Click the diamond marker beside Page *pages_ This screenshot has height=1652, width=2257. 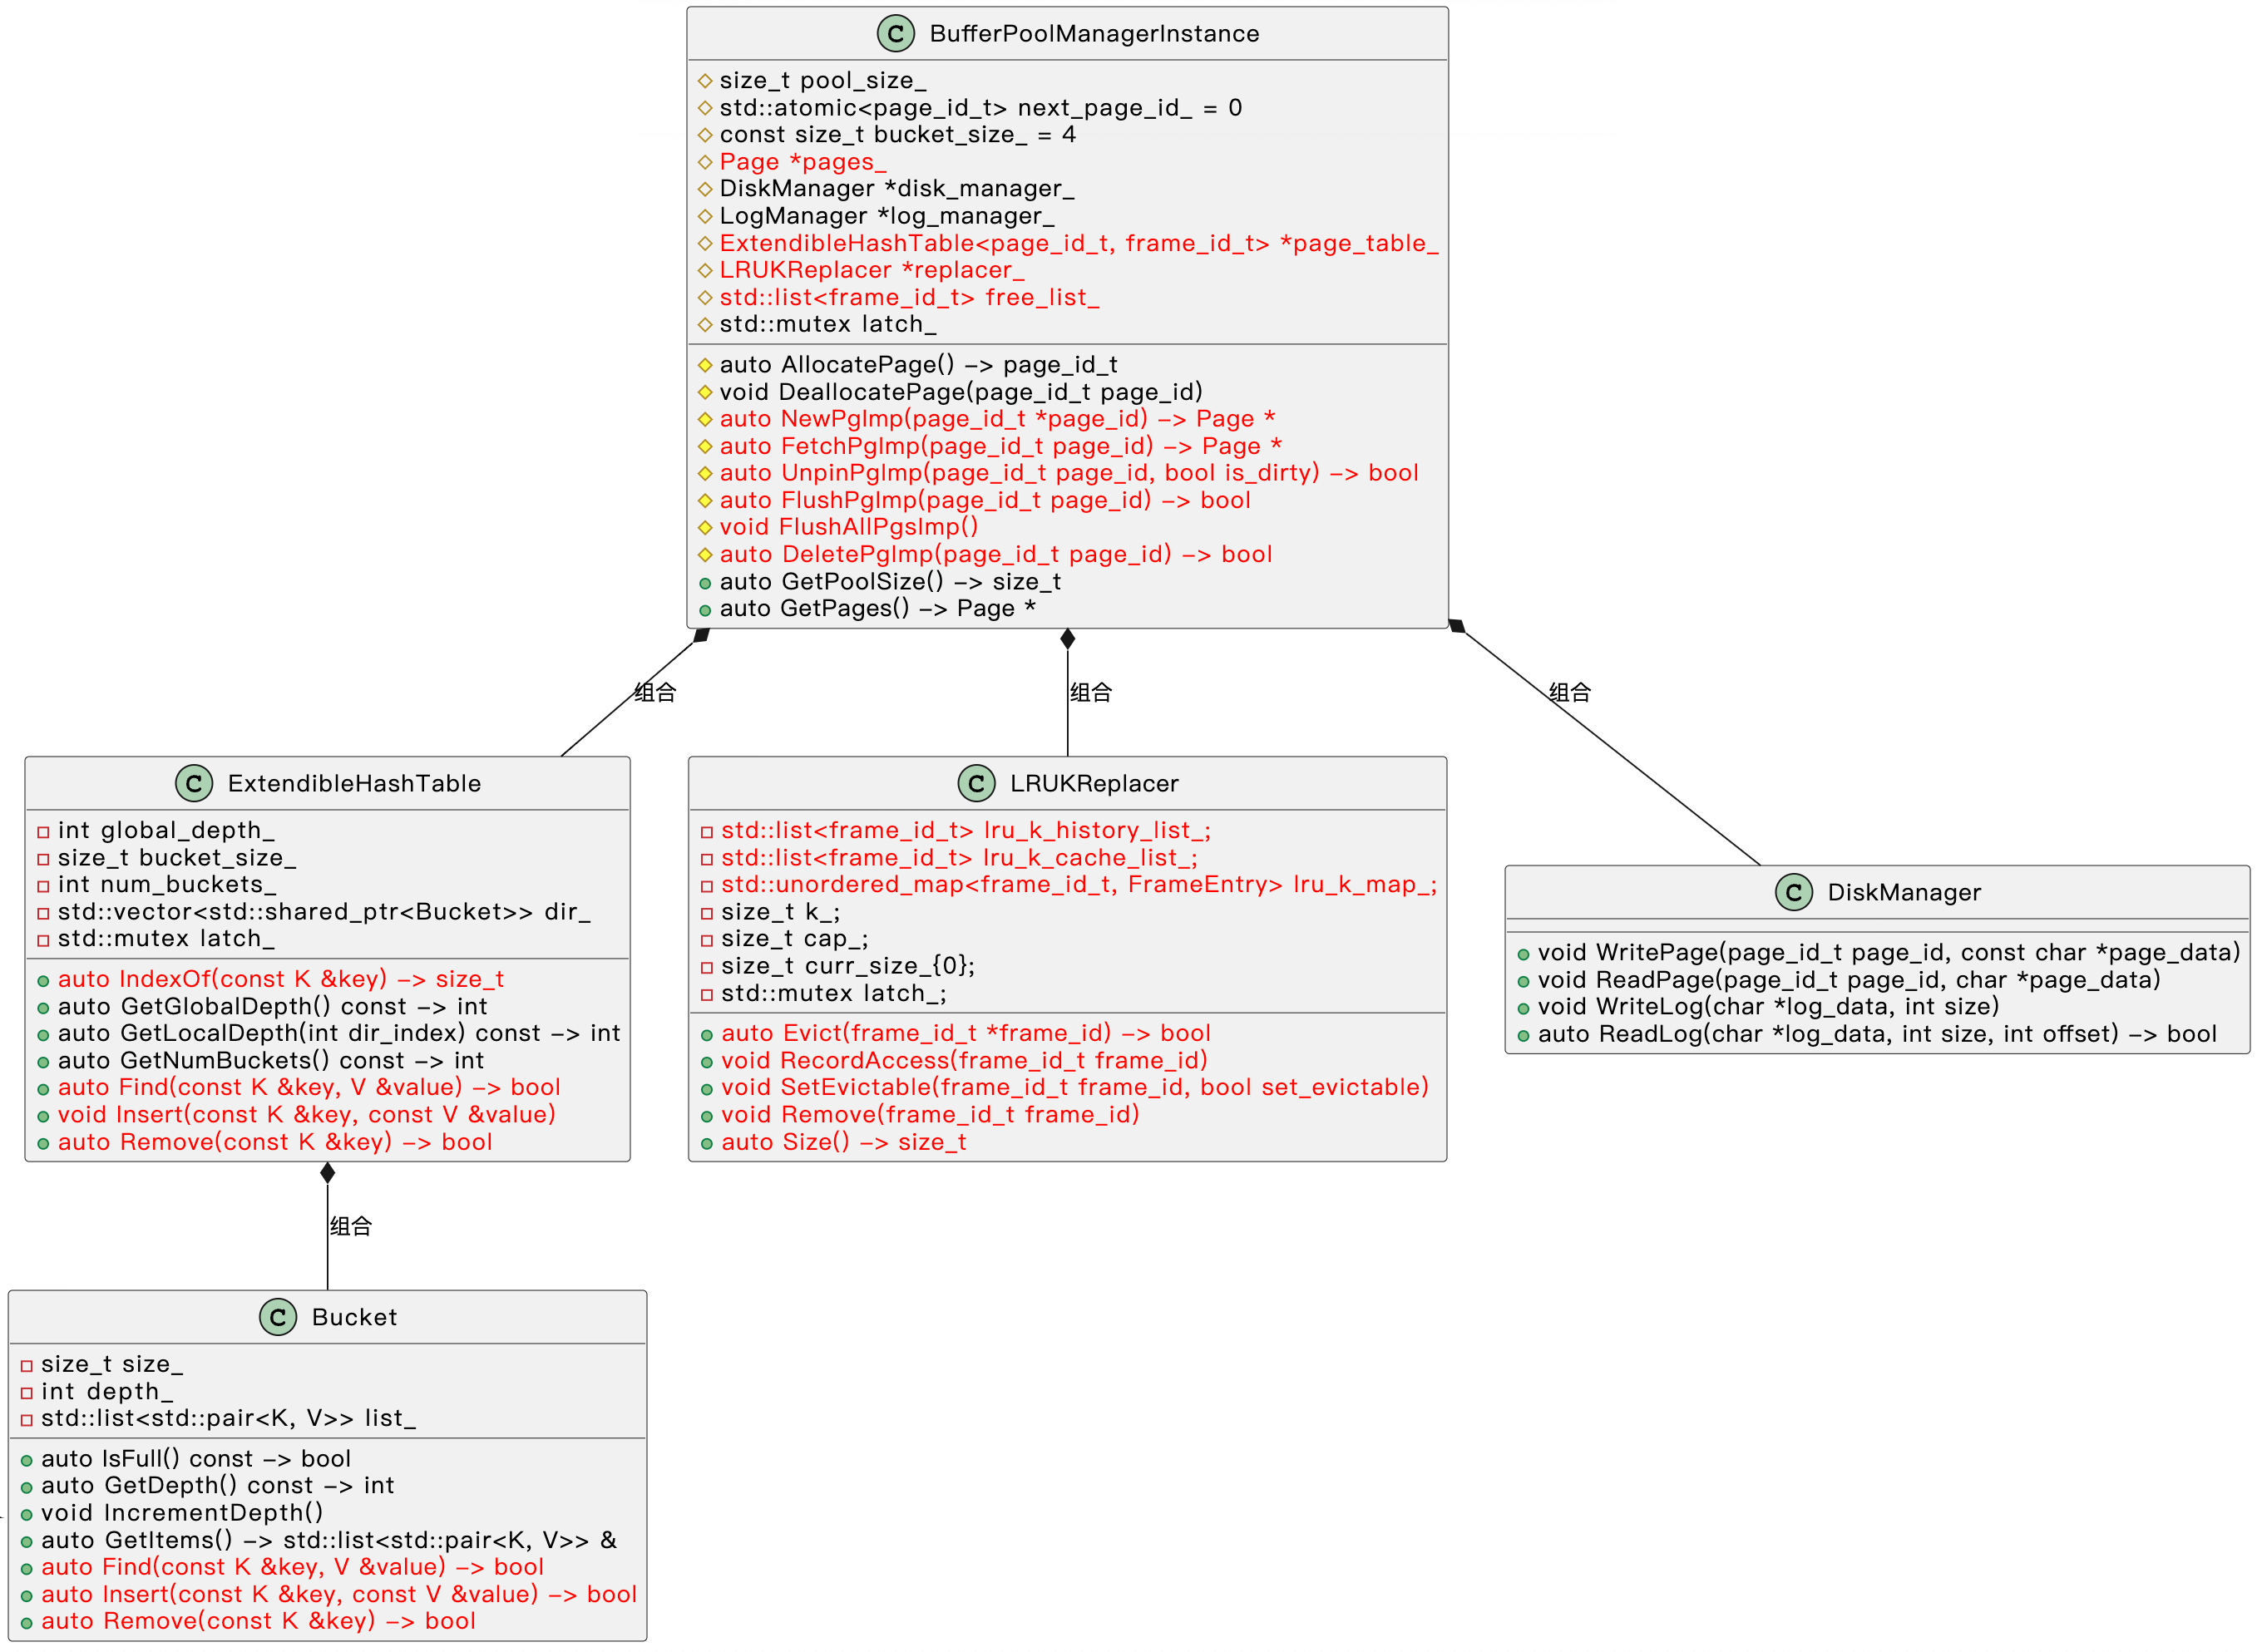click(705, 162)
